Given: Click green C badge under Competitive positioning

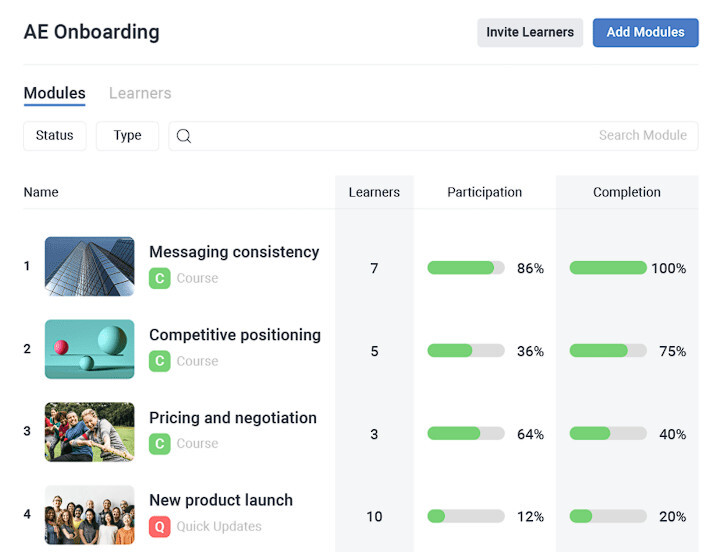Looking at the screenshot, I should 159,361.
